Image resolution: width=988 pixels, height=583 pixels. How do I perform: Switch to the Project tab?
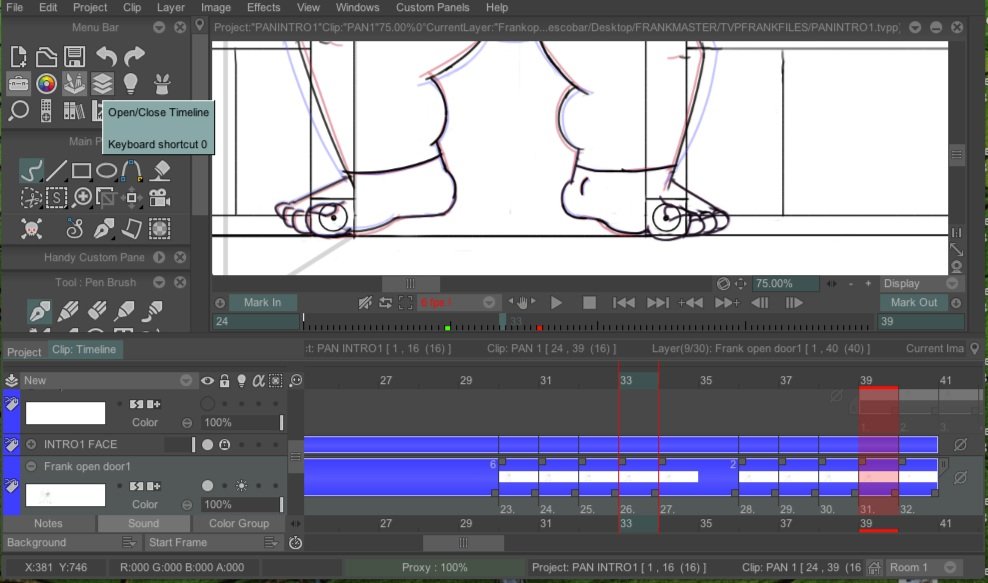(x=24, y=352)
